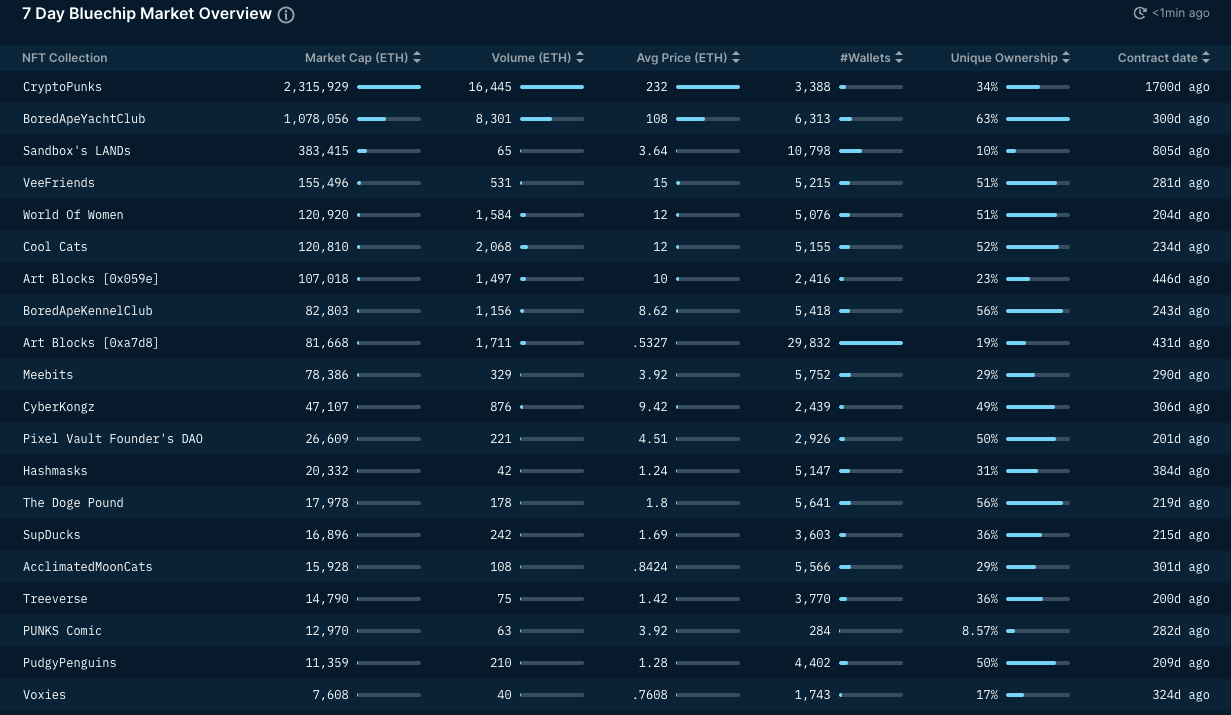Click Art Blocks [0xa7d8] avg price .5327
The image size is (1231, 715).
click(650, 343)
